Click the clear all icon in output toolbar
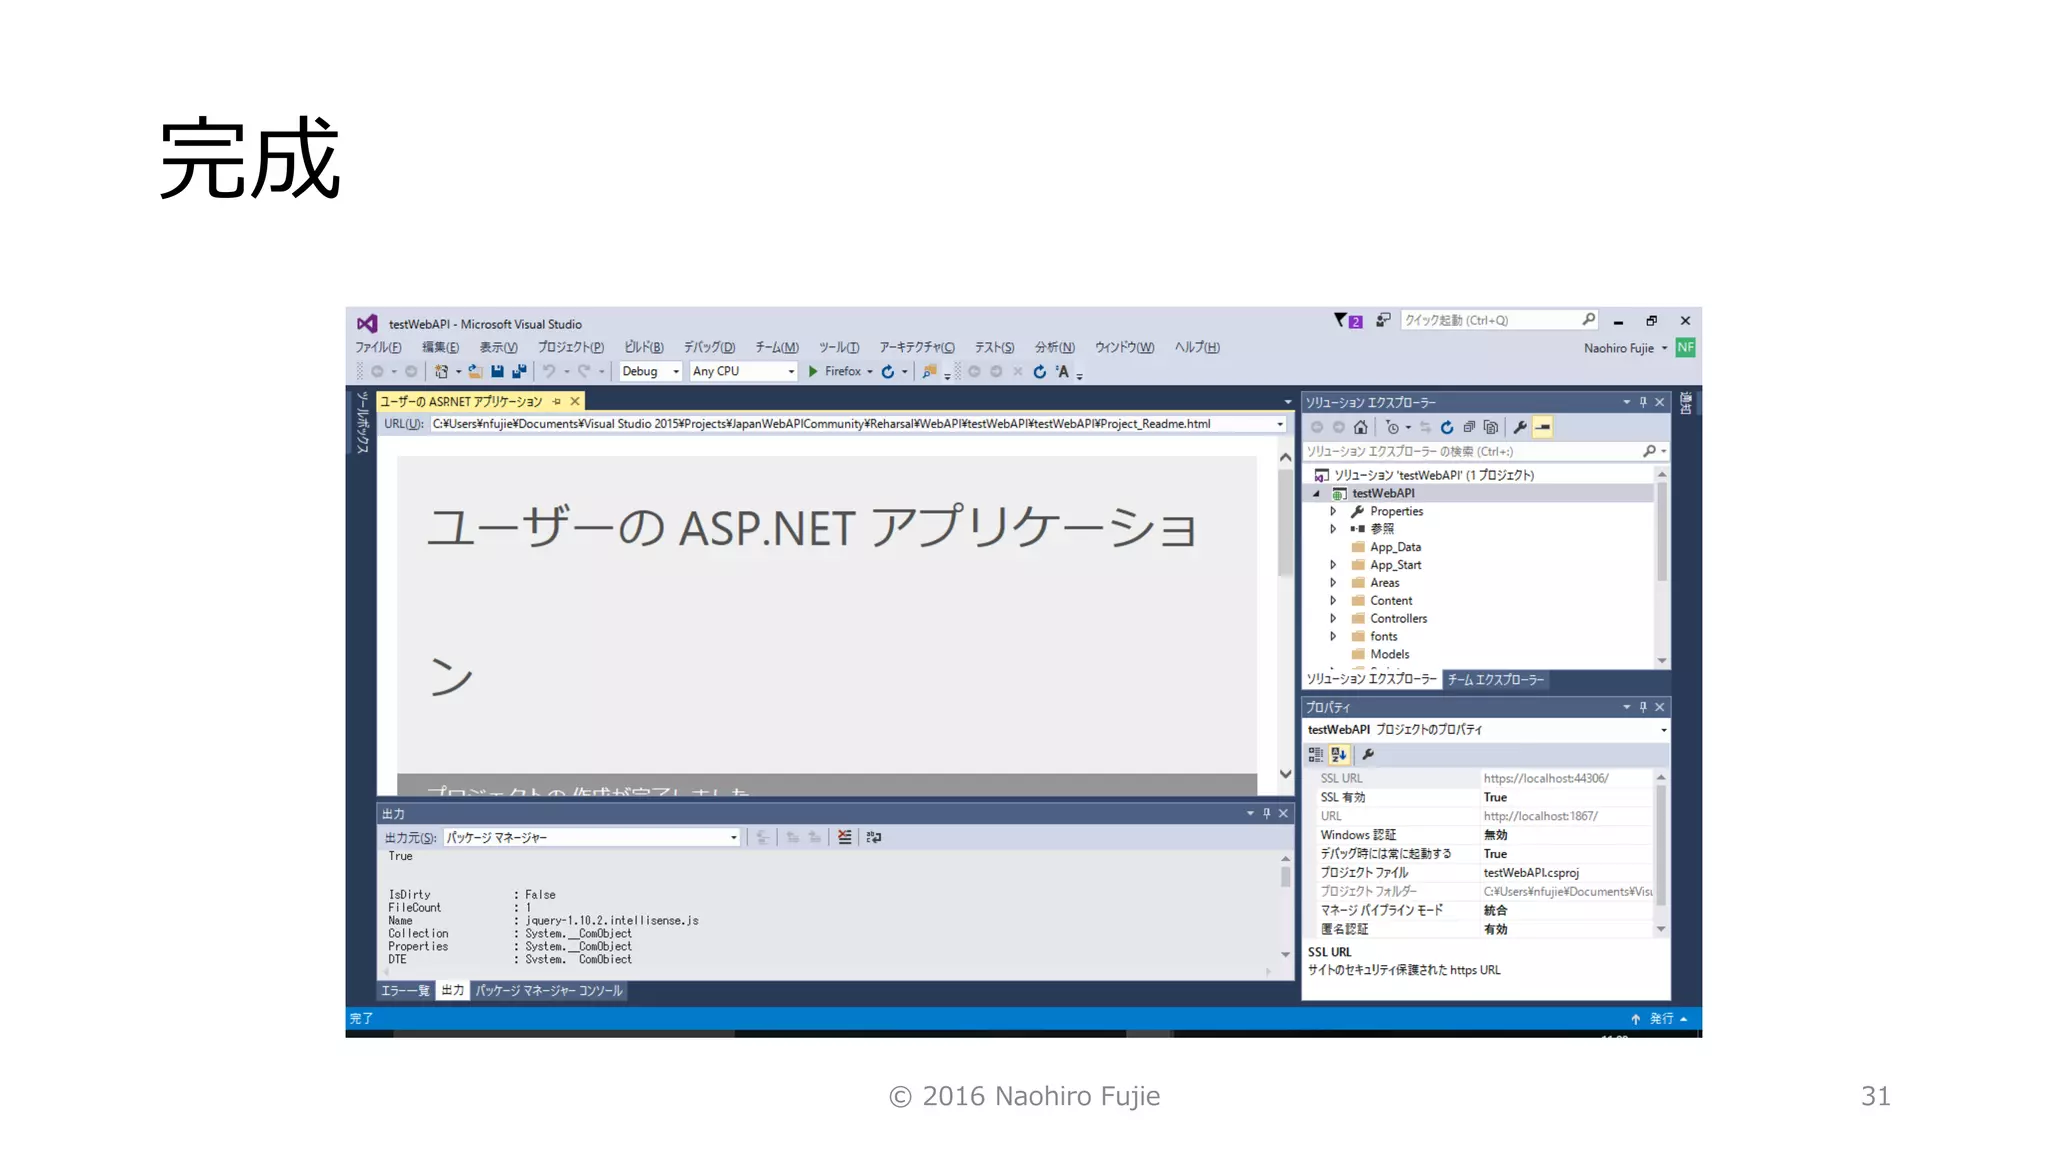This screenshot has height=1152, width=2048. 845,837
